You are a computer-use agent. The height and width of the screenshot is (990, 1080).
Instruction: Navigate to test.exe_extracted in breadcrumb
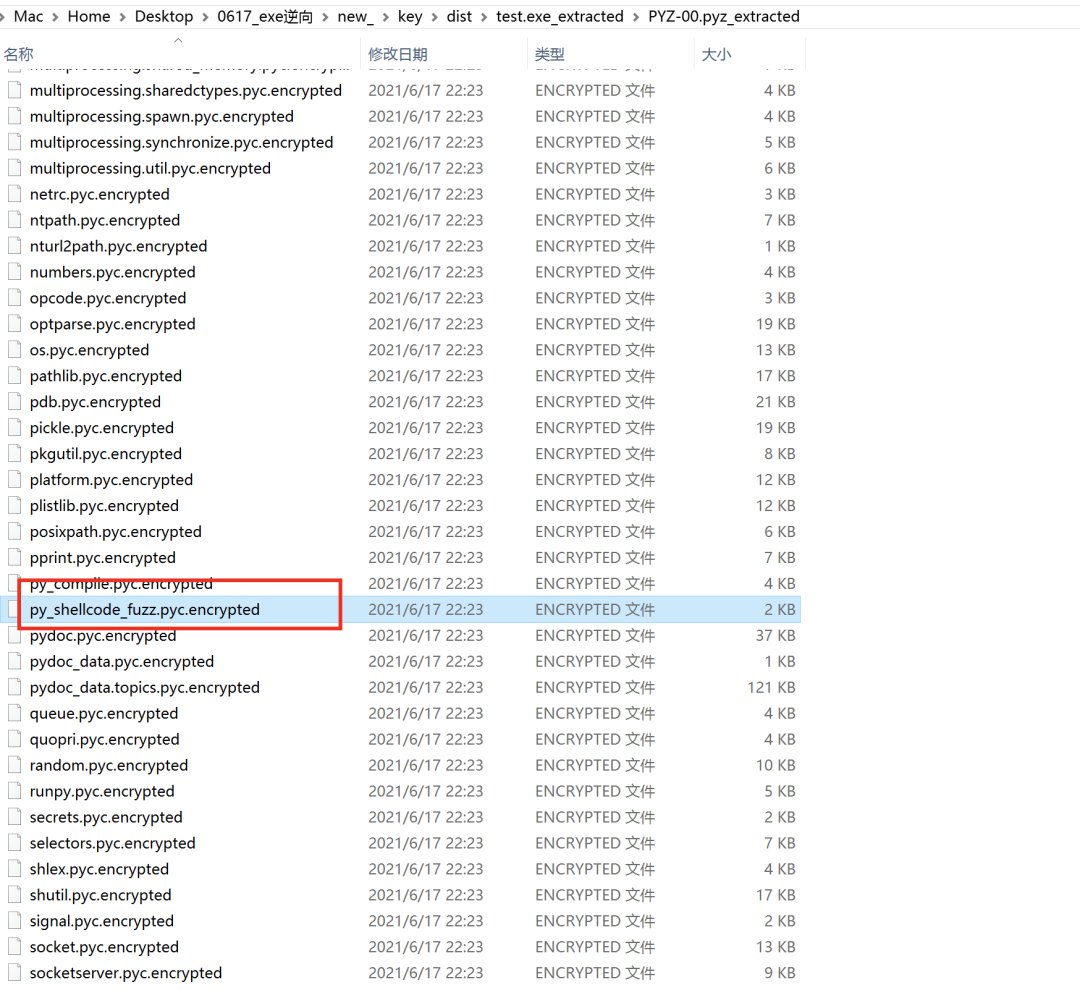point(559,17)
